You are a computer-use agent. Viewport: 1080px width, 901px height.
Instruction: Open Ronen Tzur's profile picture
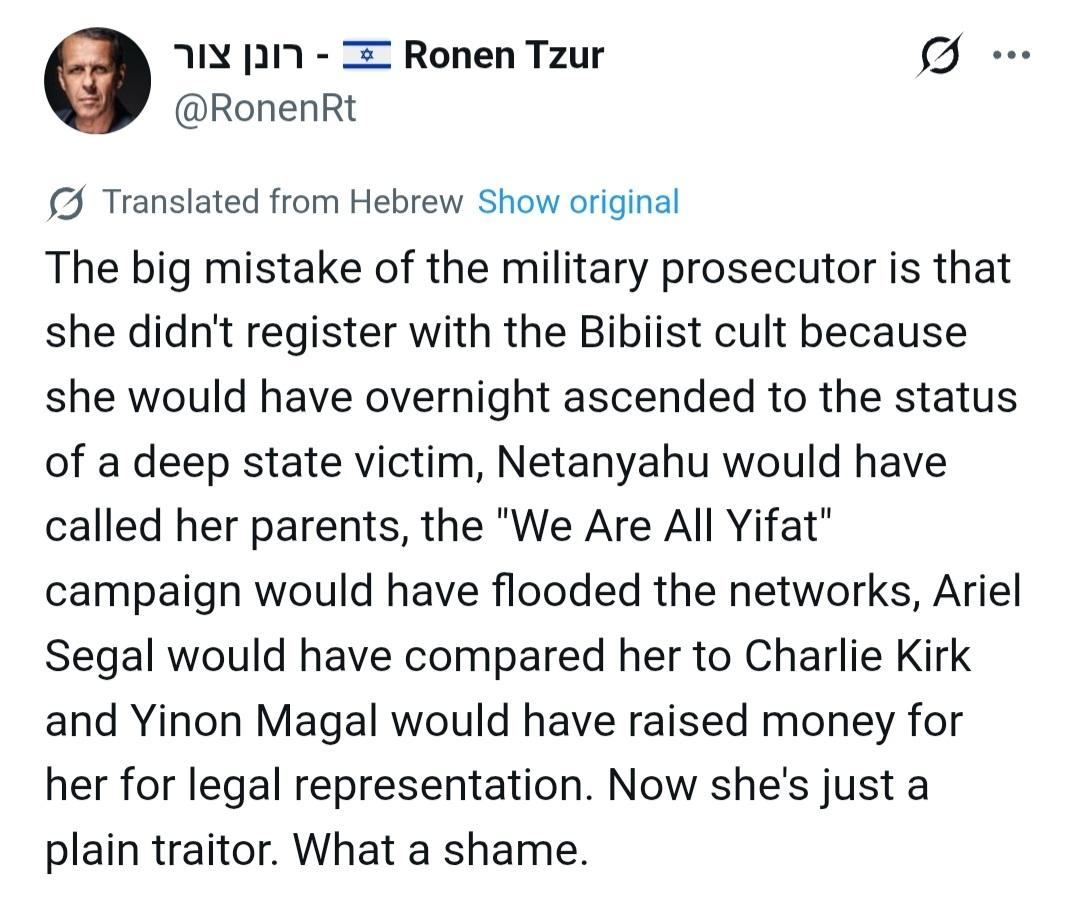click(x=97, y=81)
